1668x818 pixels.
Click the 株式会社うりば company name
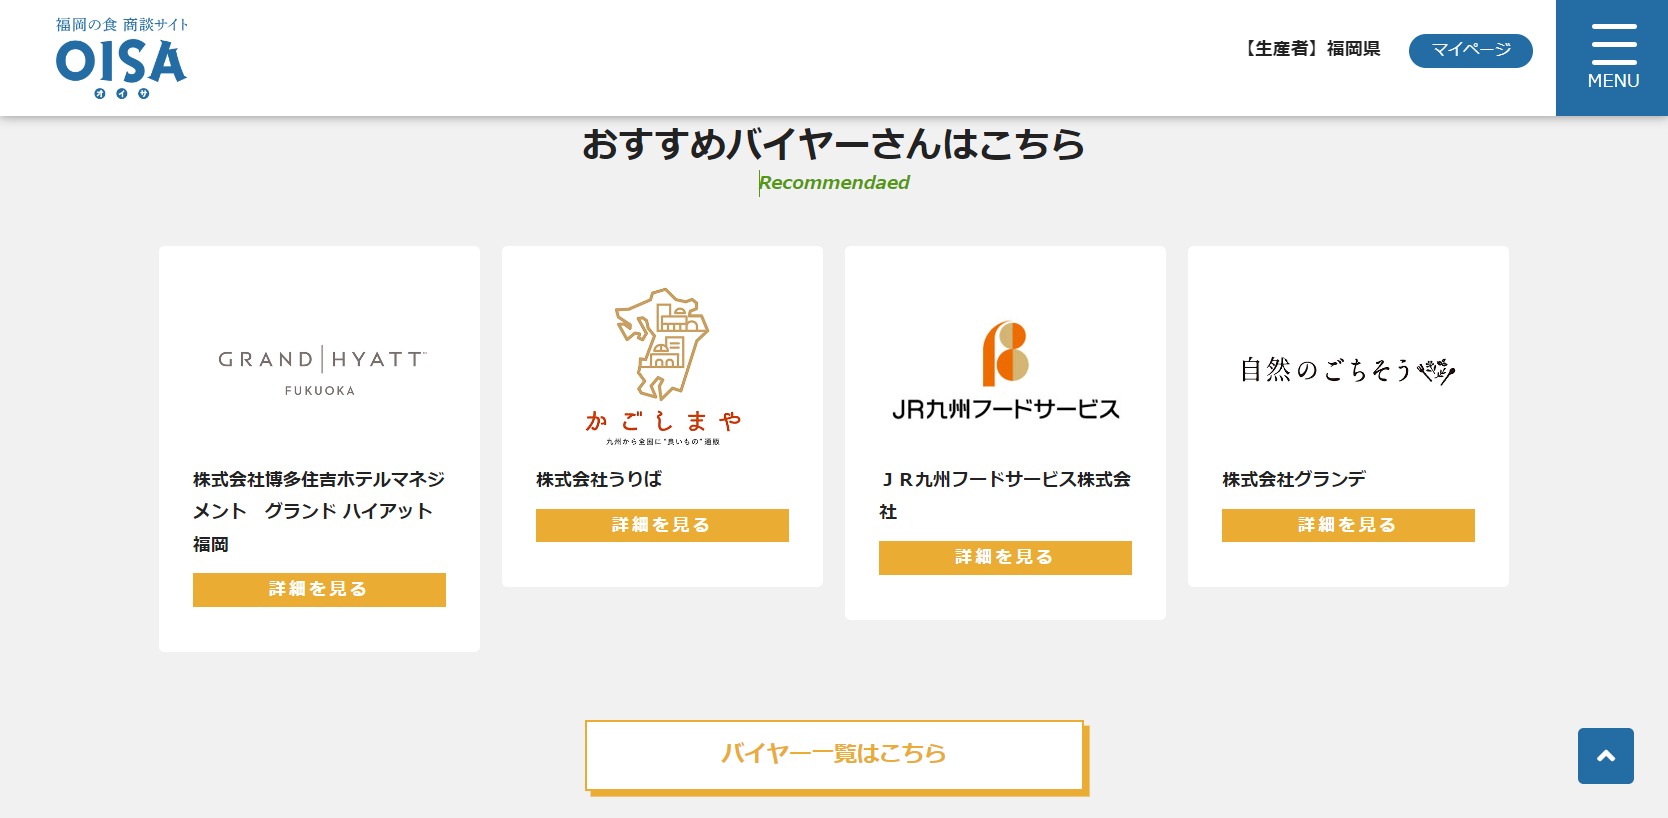click(x=599, y=479)
